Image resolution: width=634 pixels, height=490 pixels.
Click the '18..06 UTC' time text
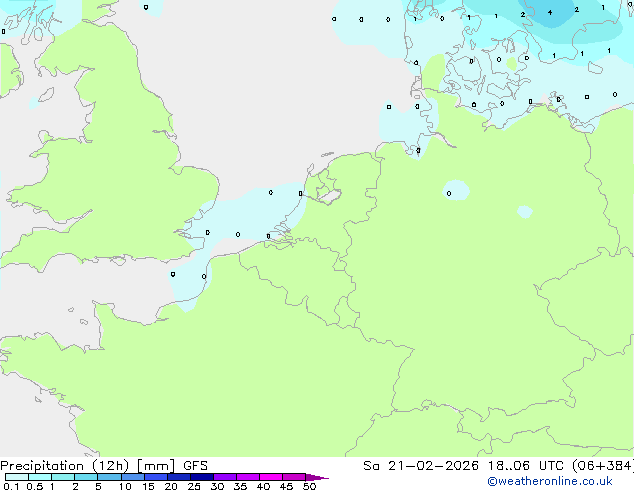[x=526, y=466]
